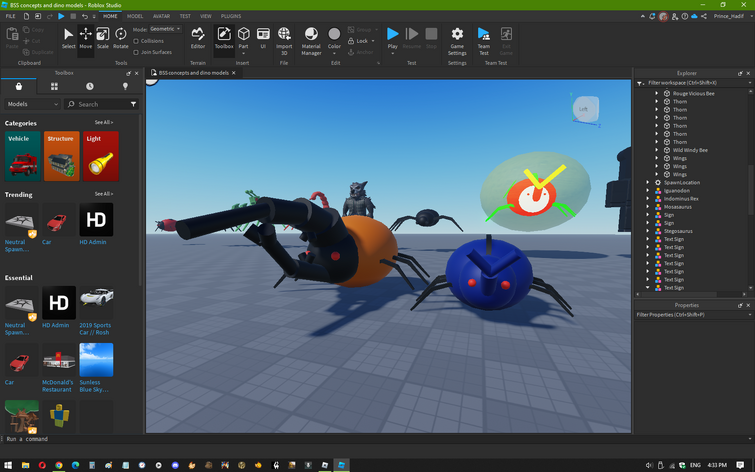The width and height of the screenshot is (755, 472).
Task: Open the Mode Geometric dropdown
Action: (165, 29)
